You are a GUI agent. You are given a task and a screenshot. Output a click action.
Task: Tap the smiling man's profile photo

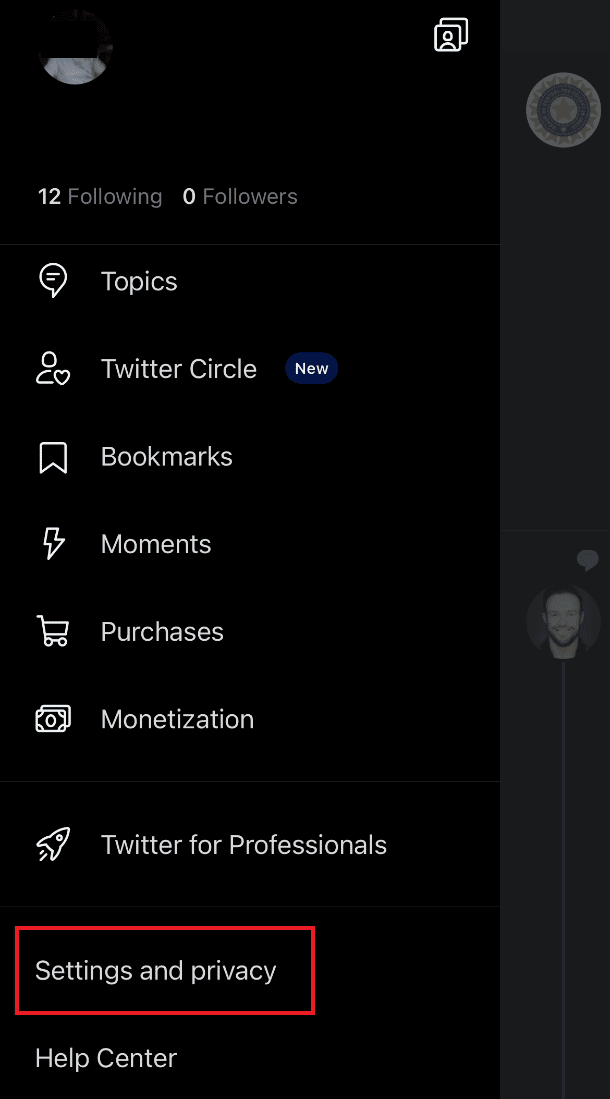click(x=563, y=622)
